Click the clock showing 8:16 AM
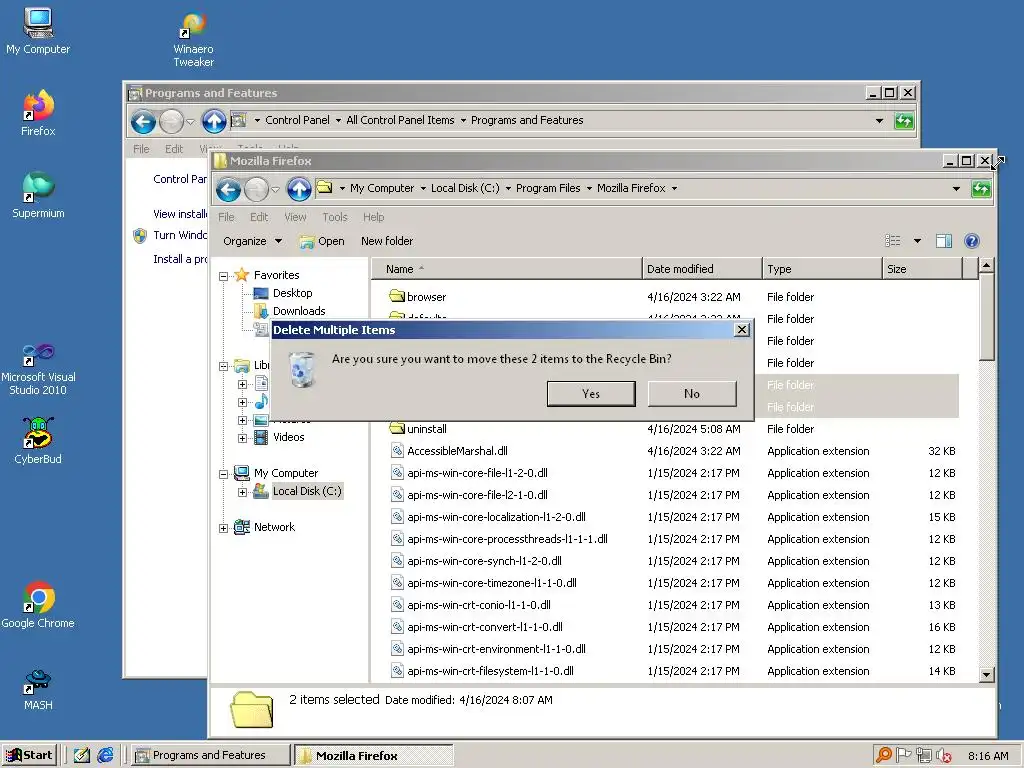The width and height of the screenshot is (1024, 768). point(988,756)
